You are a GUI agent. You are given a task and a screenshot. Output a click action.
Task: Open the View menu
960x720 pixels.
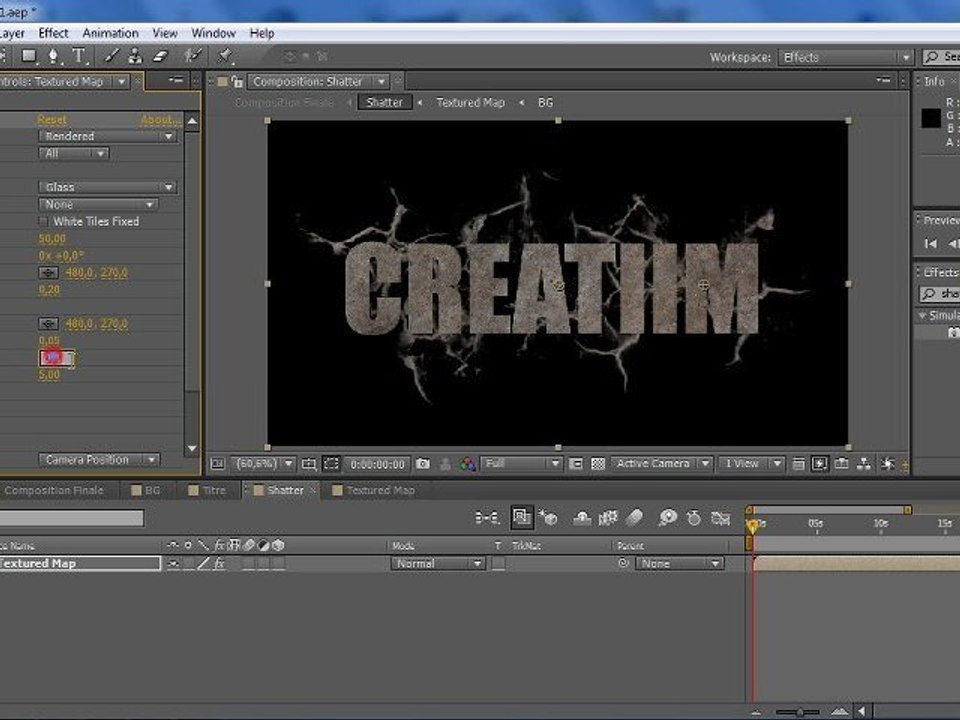tap(165, 33)
